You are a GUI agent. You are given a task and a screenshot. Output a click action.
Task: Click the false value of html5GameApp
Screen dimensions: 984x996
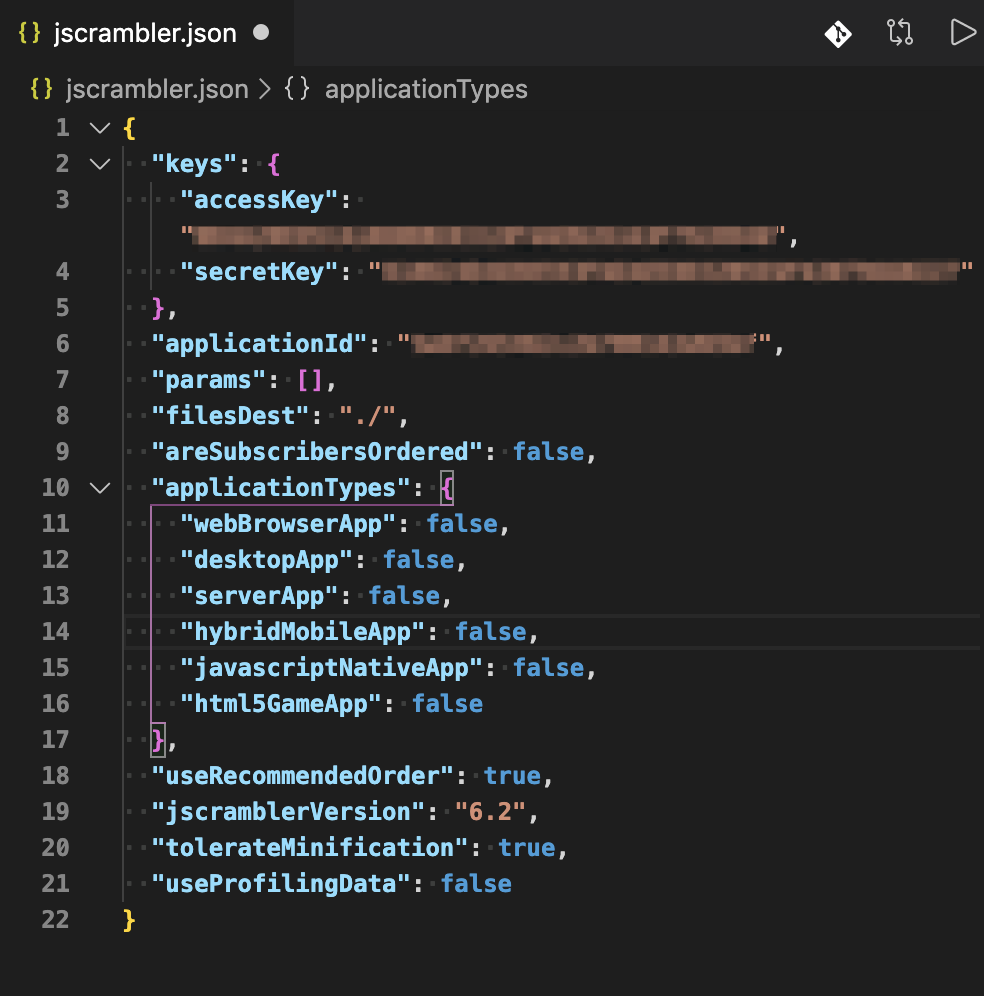point(447,704)
